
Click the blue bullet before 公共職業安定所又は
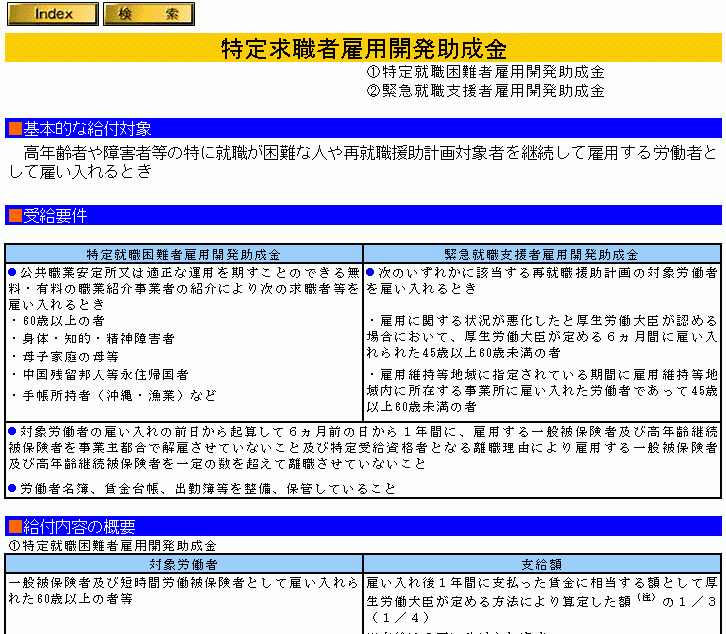[x=13, y=272]
